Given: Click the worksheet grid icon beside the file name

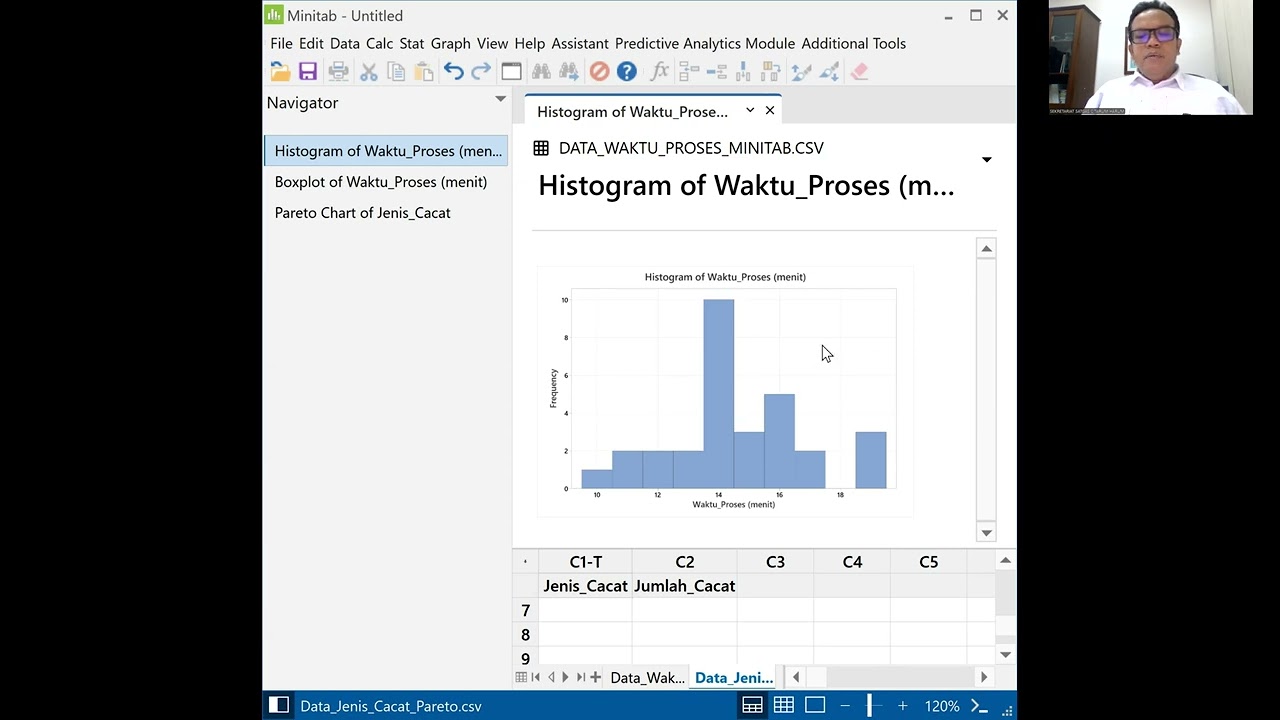Looking at the screenshot, I should pyautogui.click(x=541, y=148).
